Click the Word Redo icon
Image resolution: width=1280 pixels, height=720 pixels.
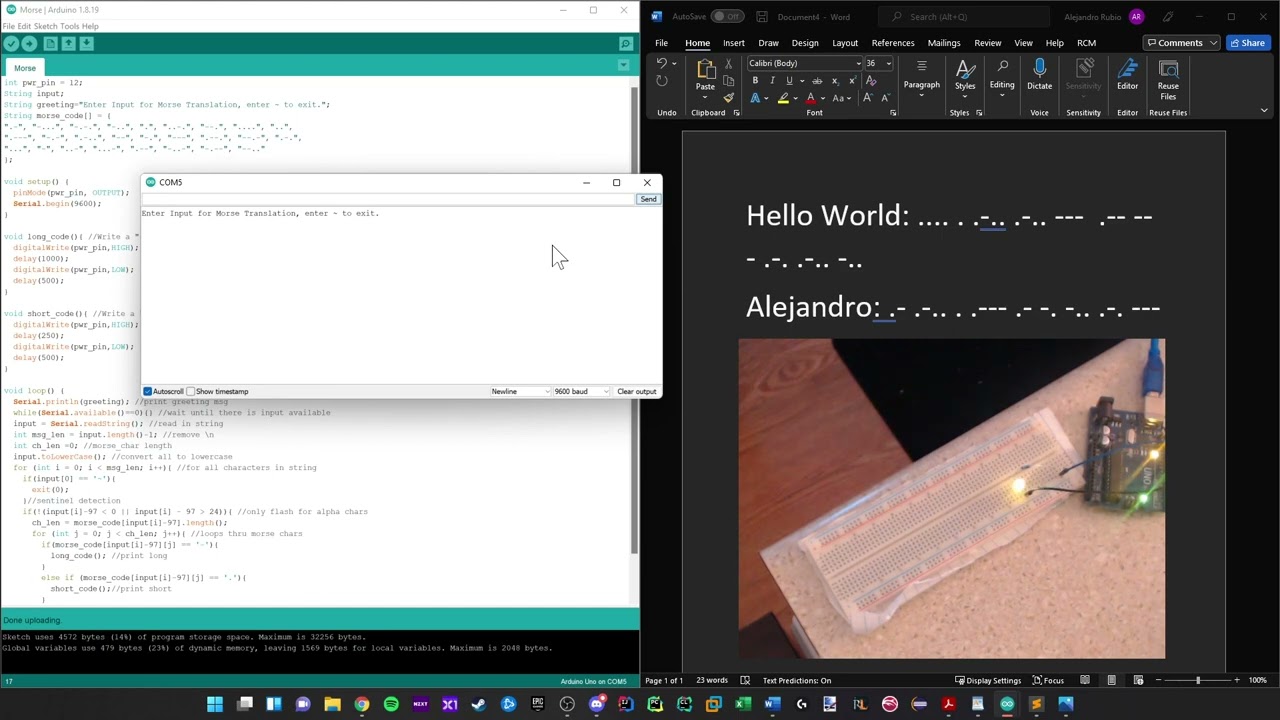(662, 82)
